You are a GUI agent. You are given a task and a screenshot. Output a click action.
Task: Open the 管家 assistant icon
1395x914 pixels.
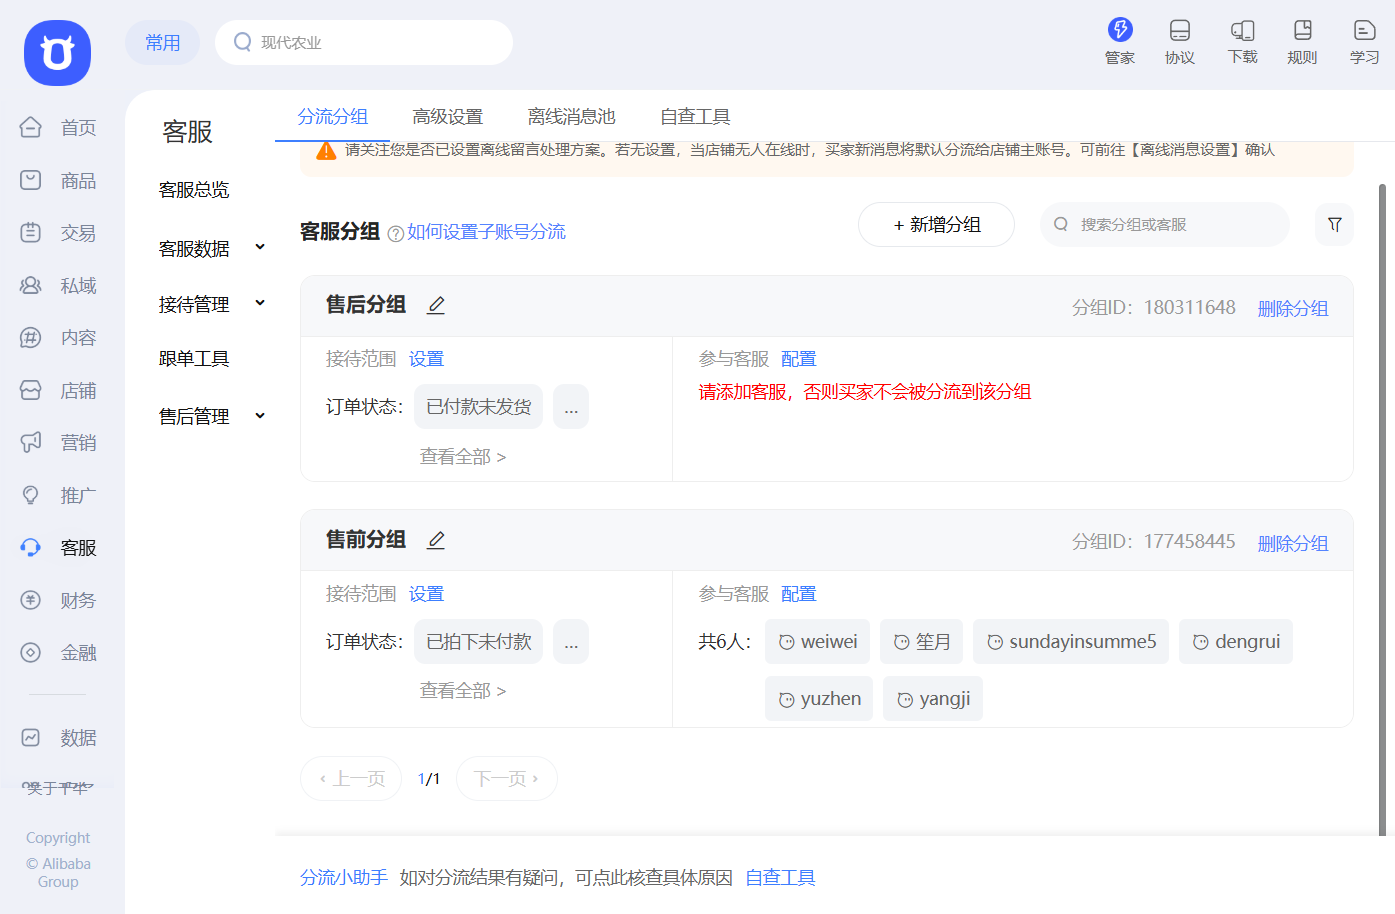tap(1119, 42)
